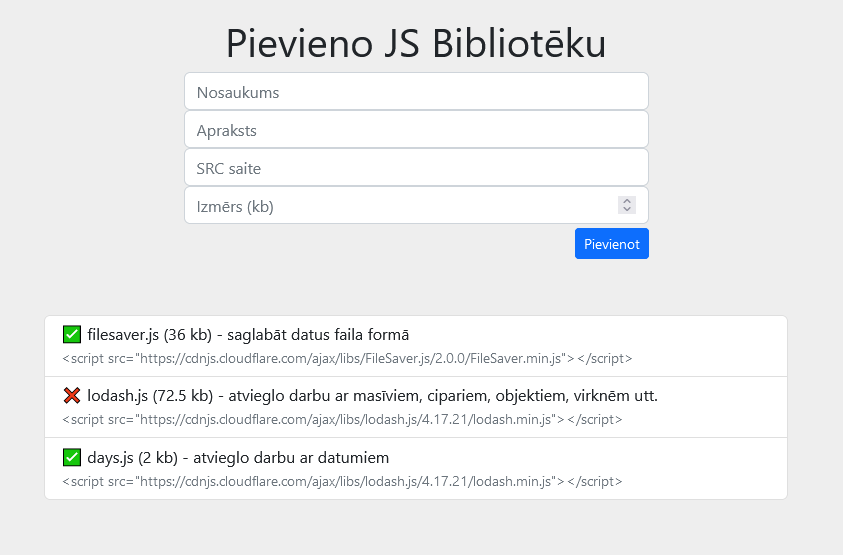This screenshot has height=555, width=843.
Task: Click the FileSaver.min.js script tag text
Action: click(347, 358)
